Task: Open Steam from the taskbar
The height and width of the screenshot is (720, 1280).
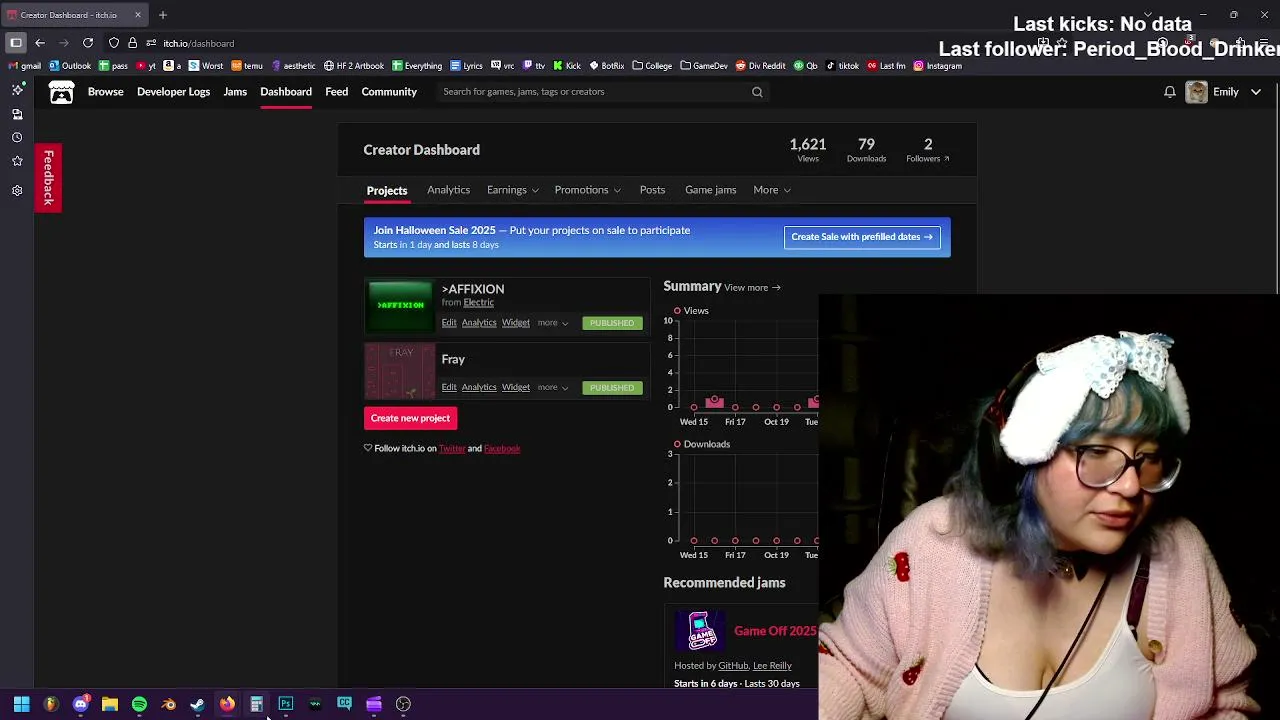Action: [x=198, y=704]
